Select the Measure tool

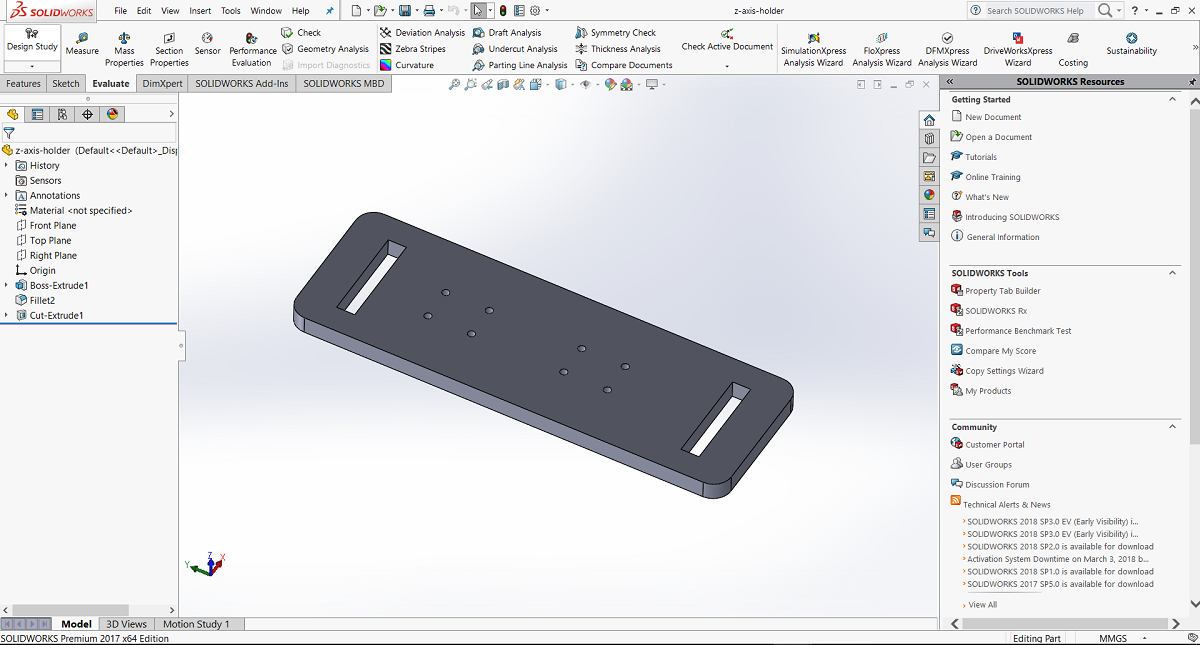pos(82,44)
